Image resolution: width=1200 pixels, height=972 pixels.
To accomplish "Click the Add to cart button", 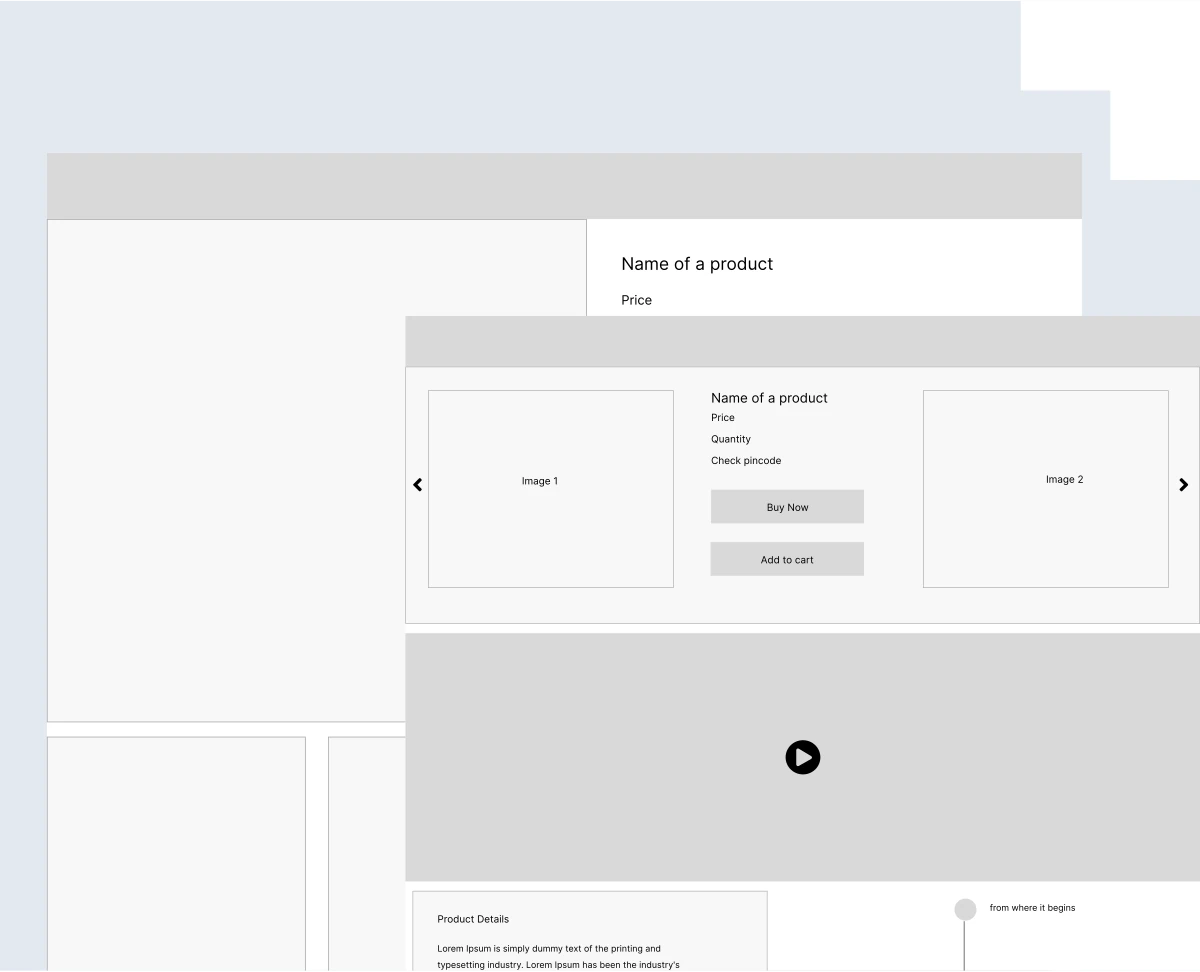I will [x=787, y=560].
